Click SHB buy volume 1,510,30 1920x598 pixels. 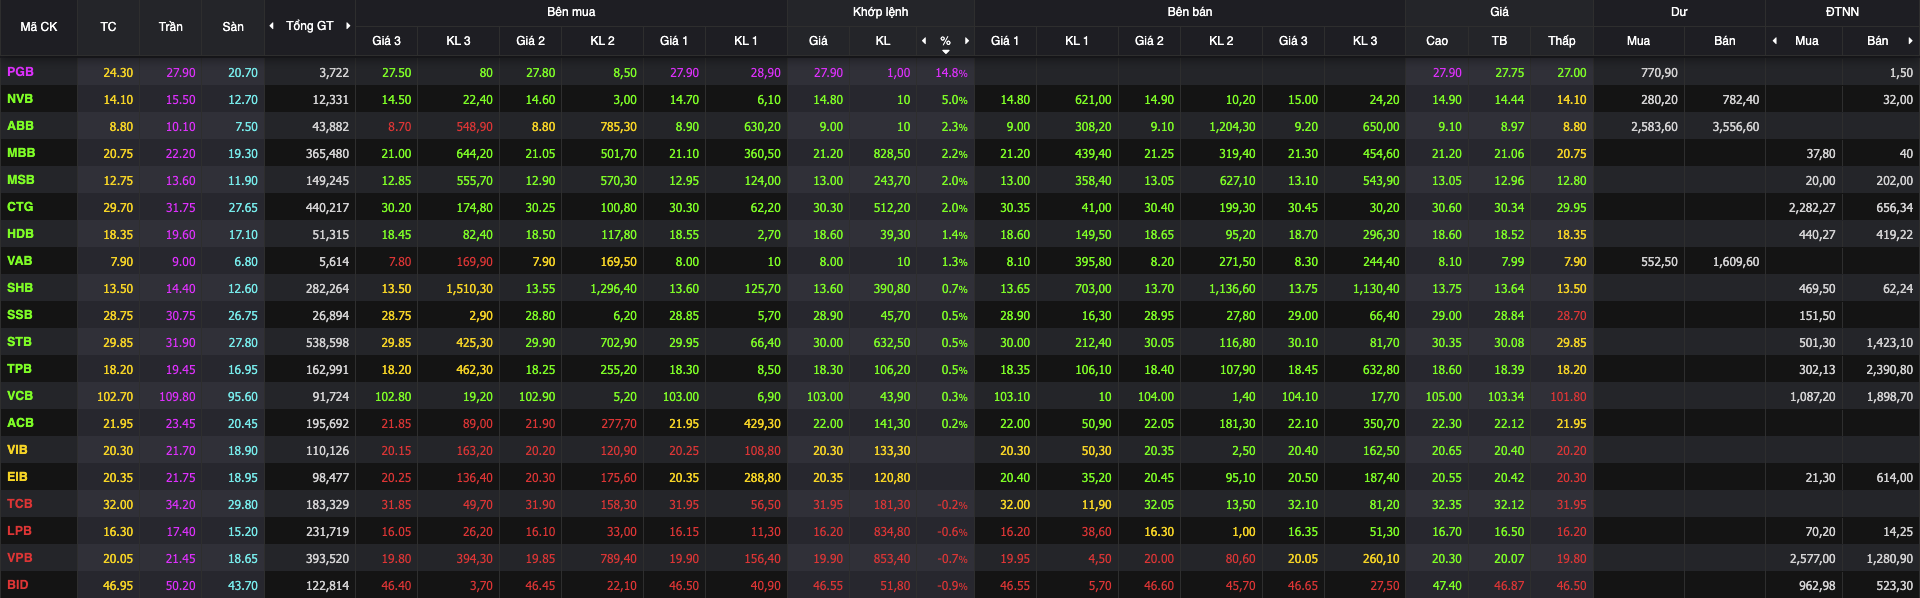click(469, 289)
